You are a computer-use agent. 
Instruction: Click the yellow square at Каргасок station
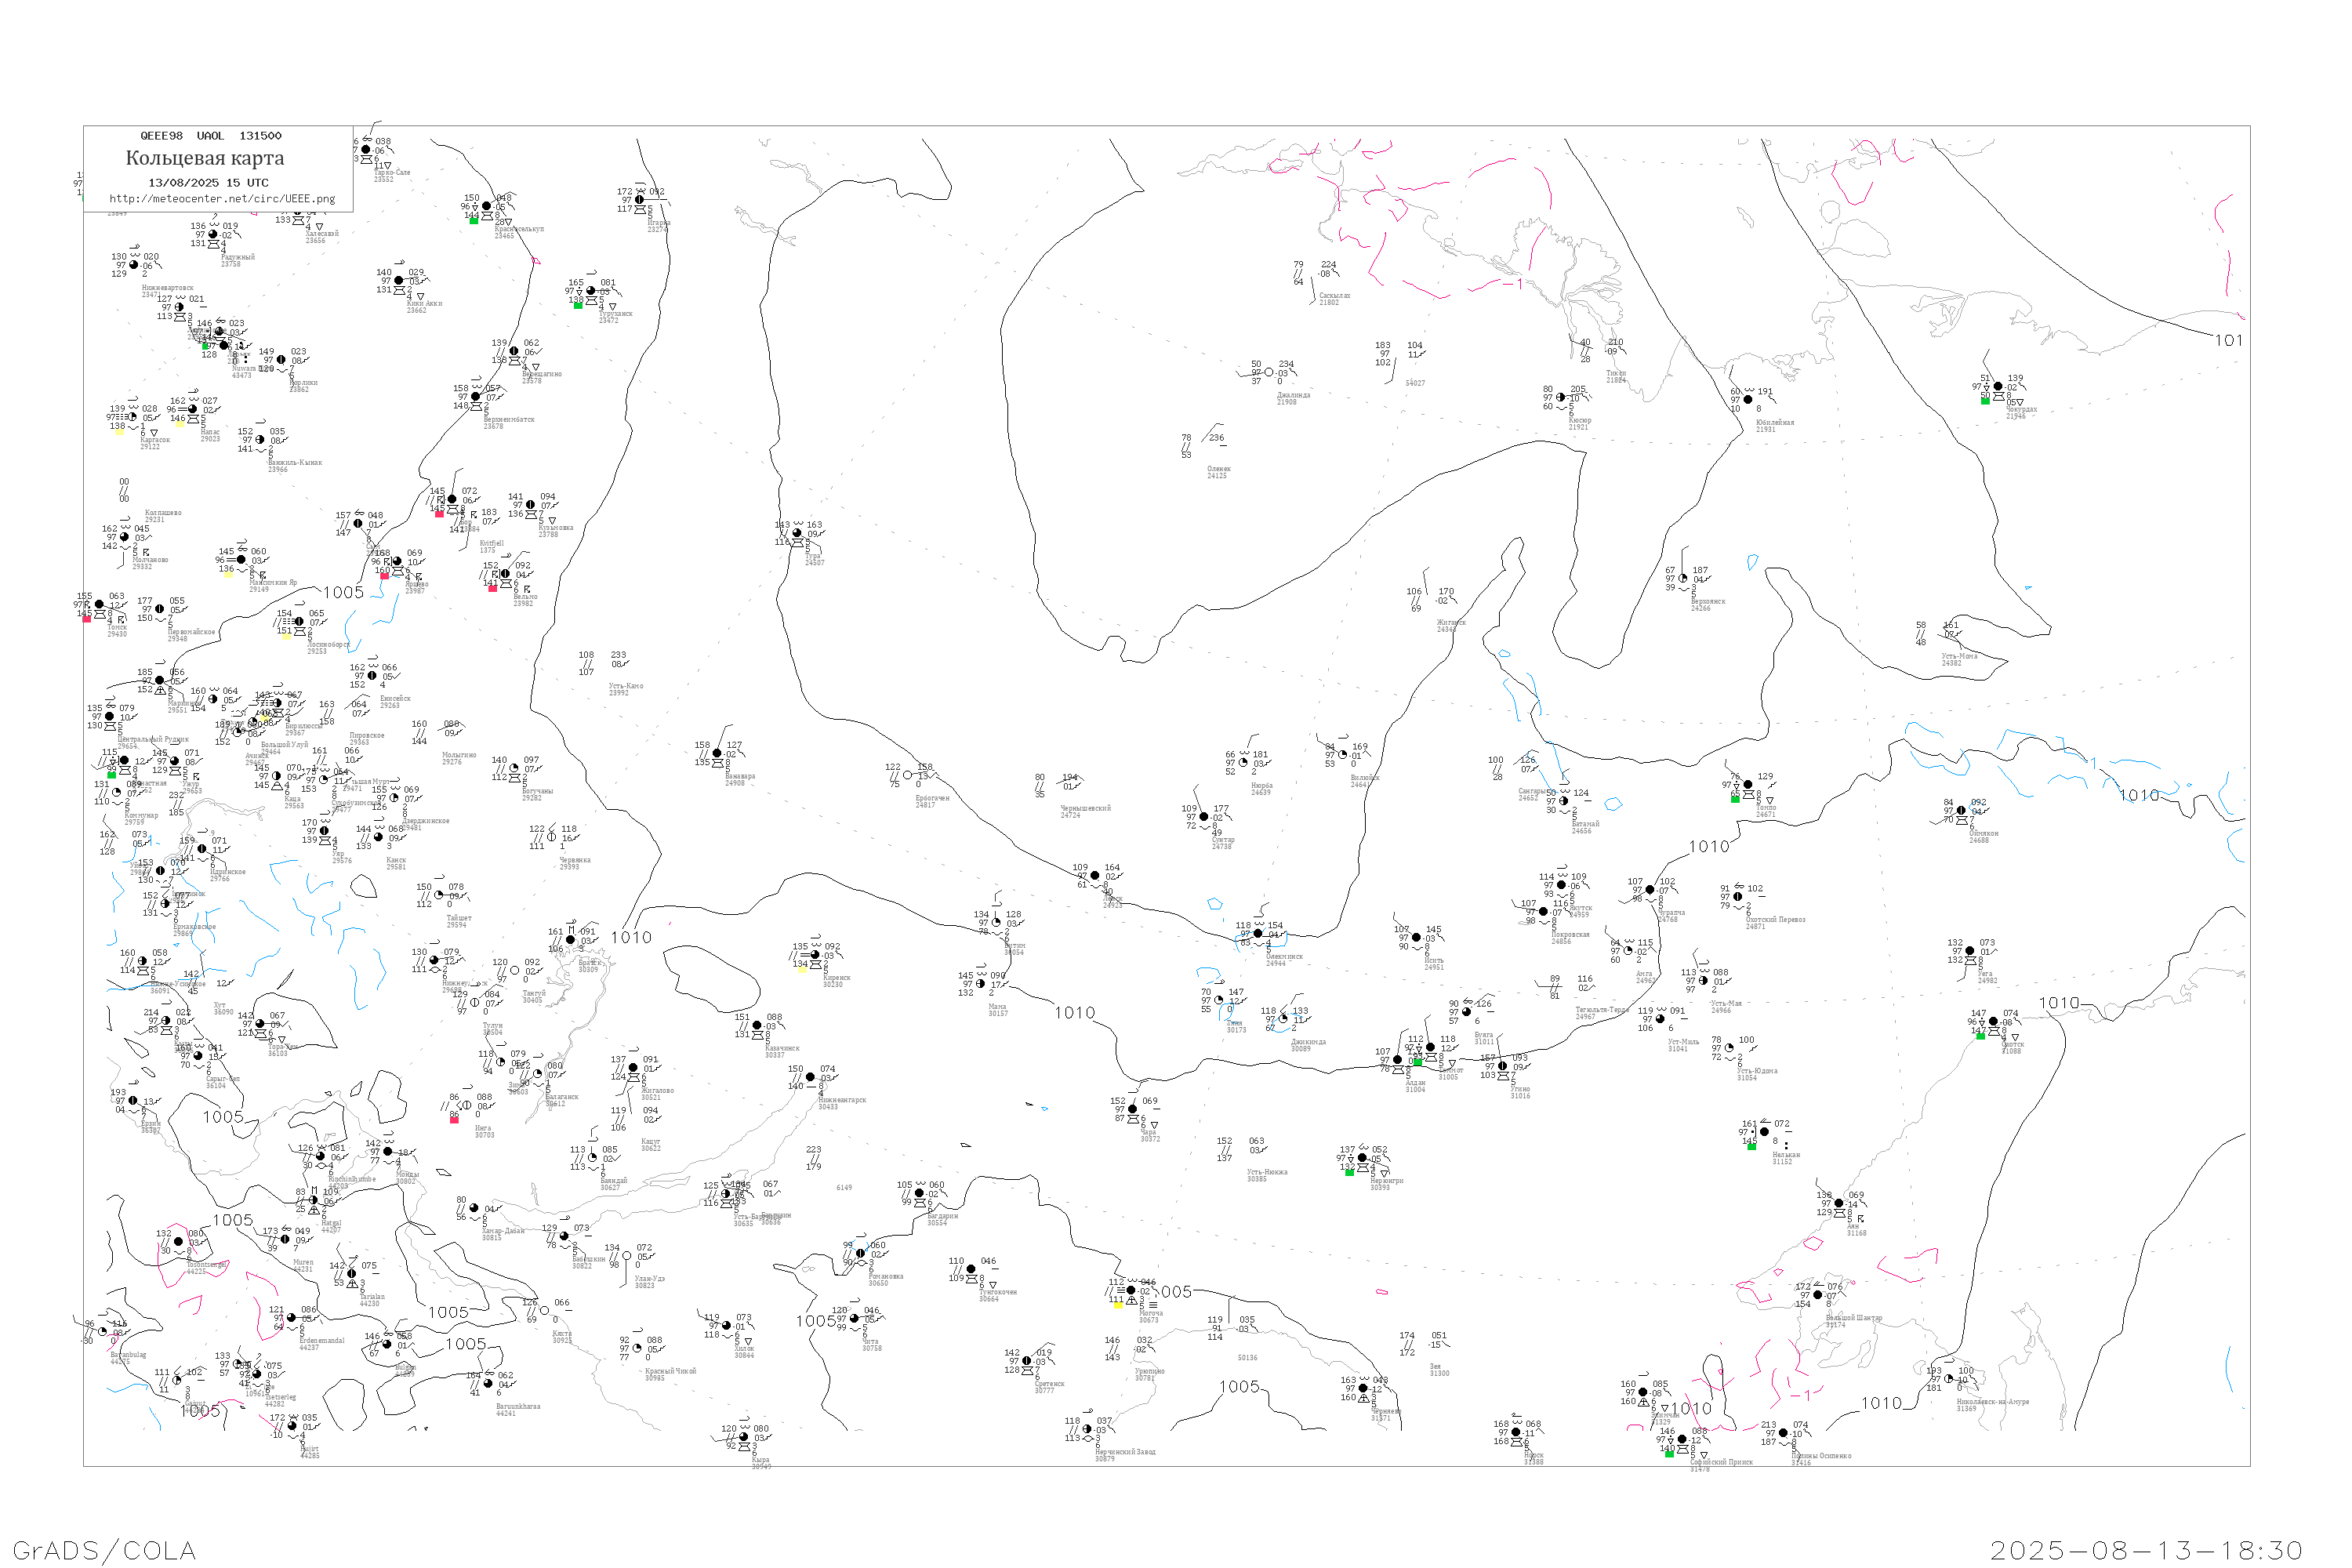click(120, 432)
